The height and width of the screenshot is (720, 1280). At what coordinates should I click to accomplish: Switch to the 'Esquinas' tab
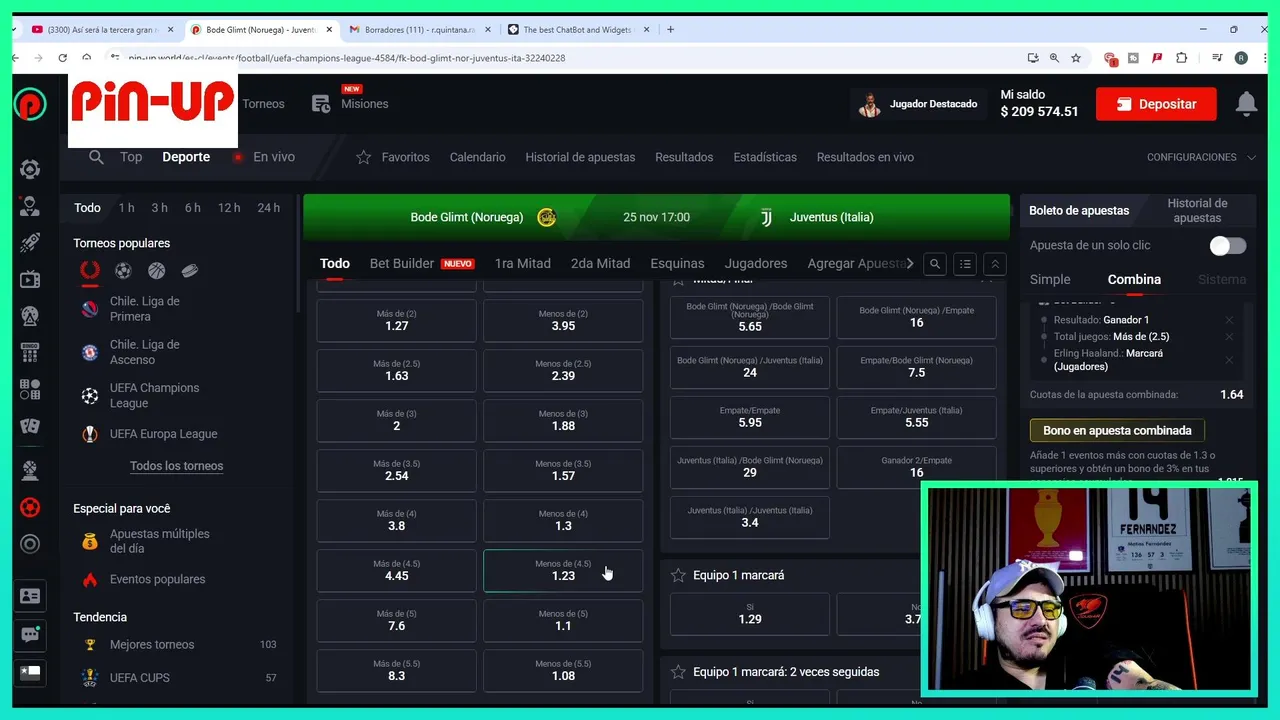point(677,264)
